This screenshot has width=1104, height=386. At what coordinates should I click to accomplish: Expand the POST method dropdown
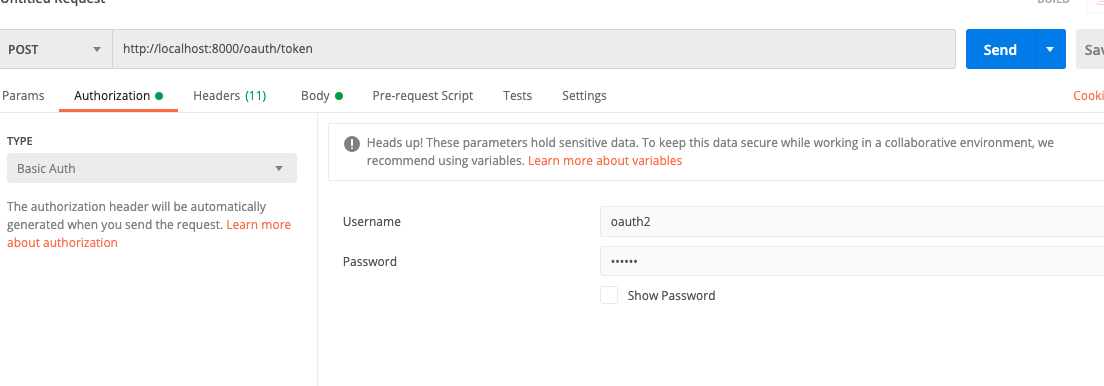[56, 49]
